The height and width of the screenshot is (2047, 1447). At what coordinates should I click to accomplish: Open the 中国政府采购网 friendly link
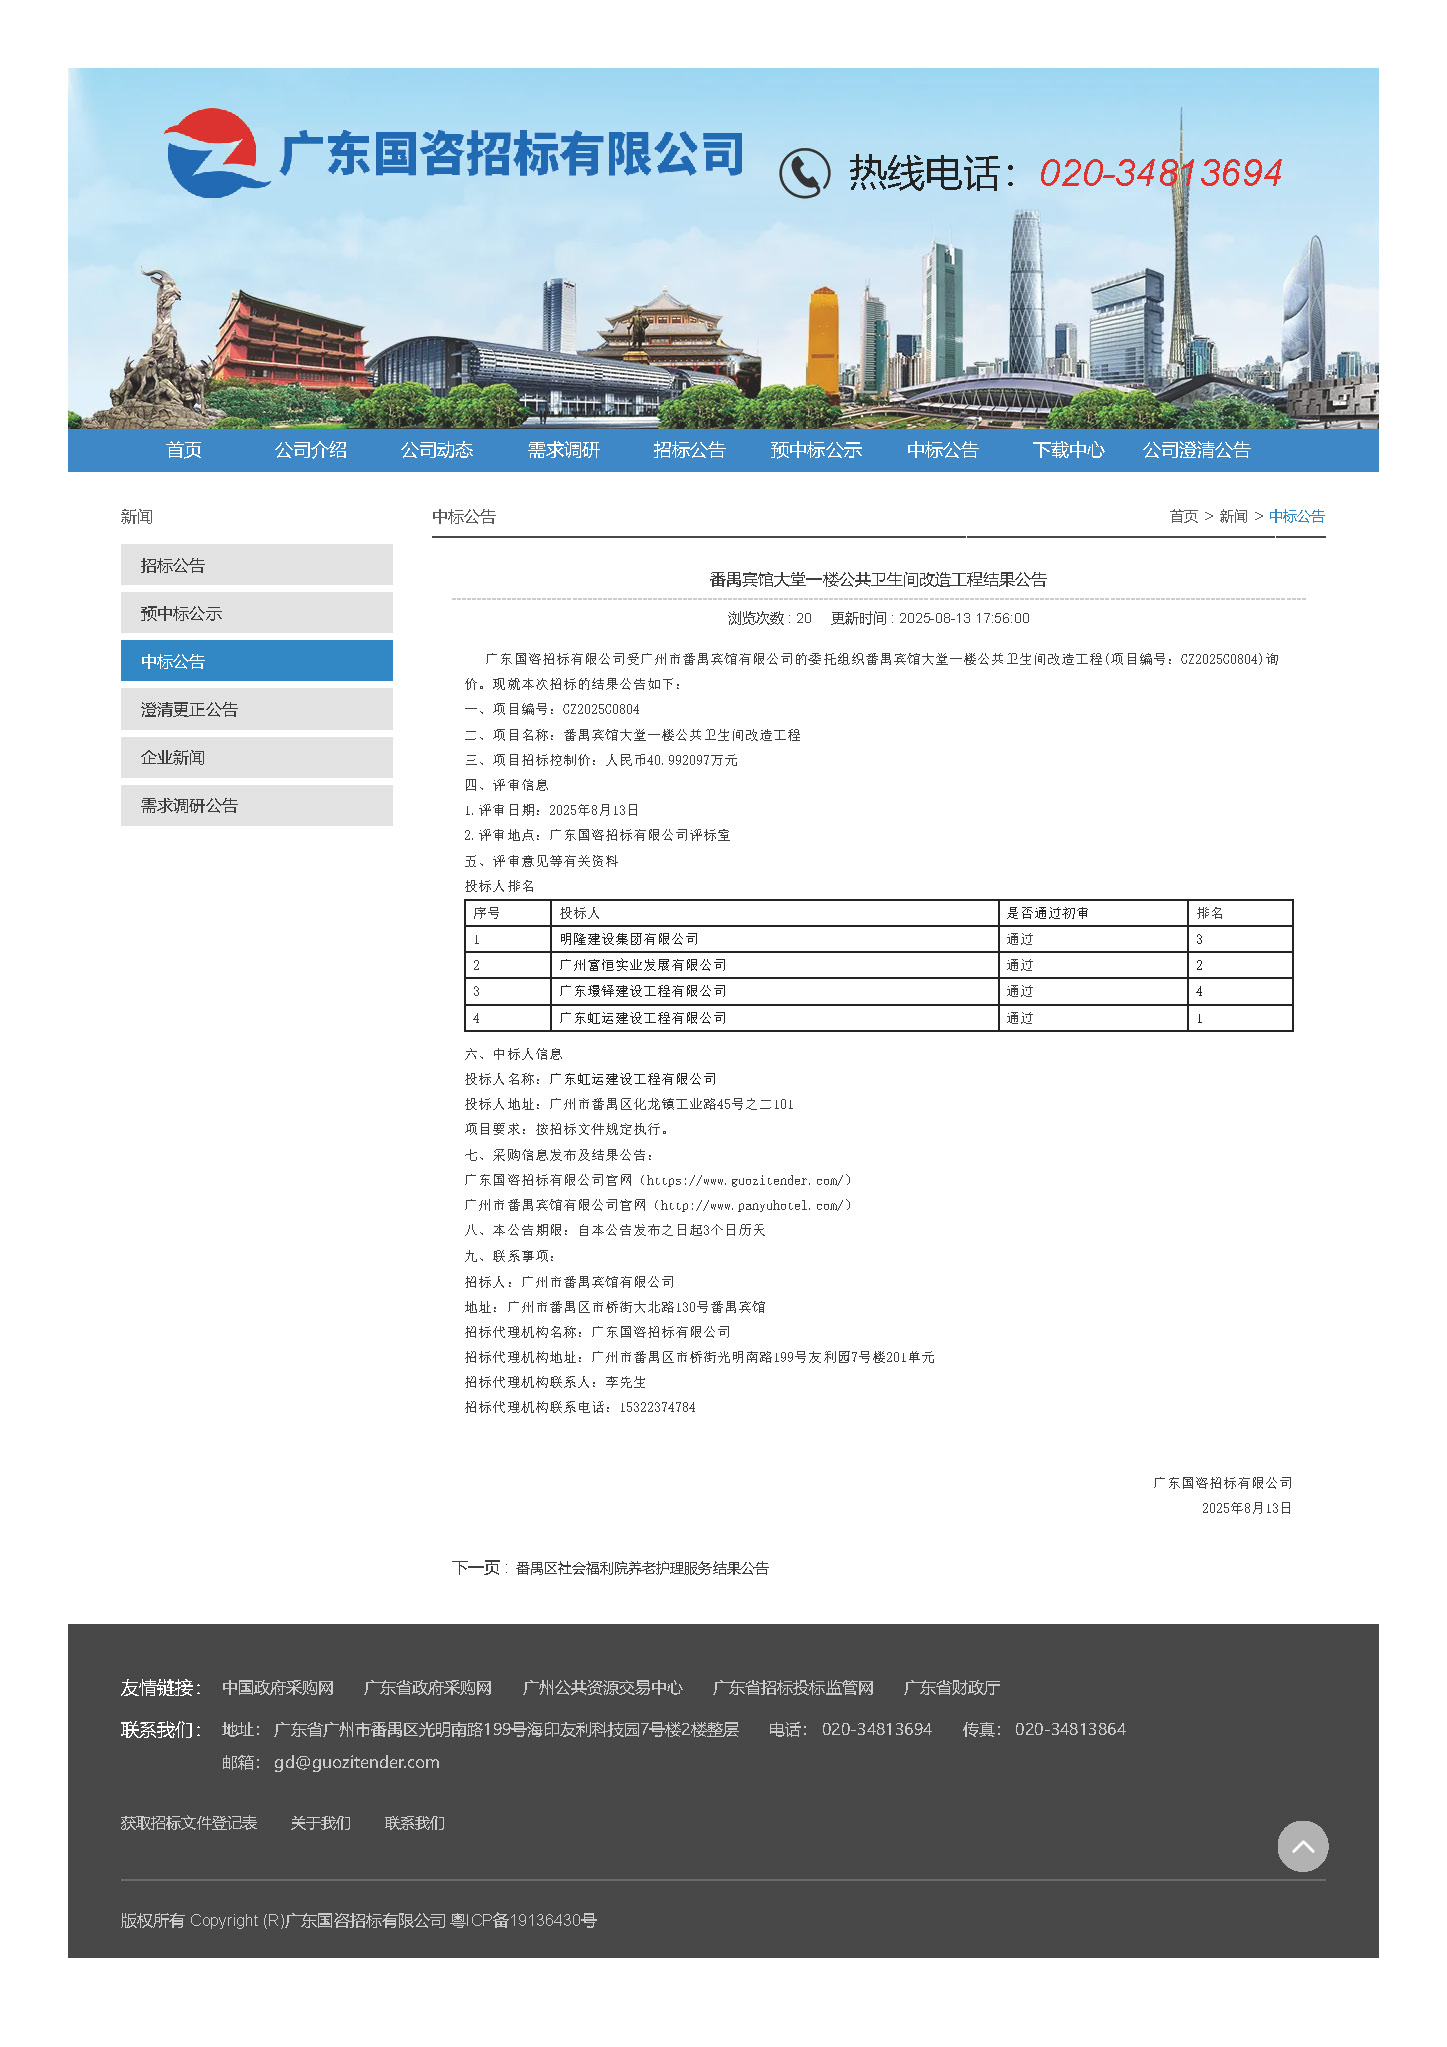pos(278,1688)
